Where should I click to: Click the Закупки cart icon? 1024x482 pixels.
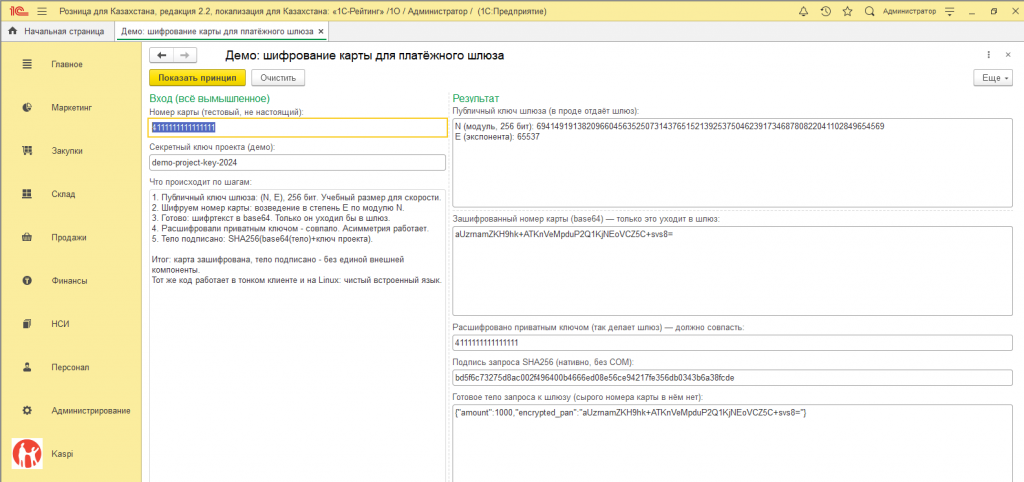pos(27,150)
